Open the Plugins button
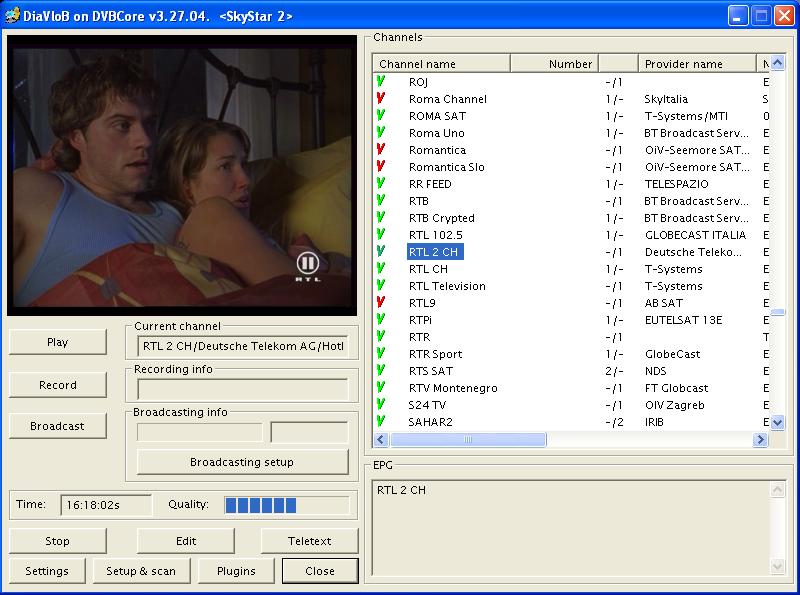Screen dimensions: 800x595 click(x=236, y=571)
